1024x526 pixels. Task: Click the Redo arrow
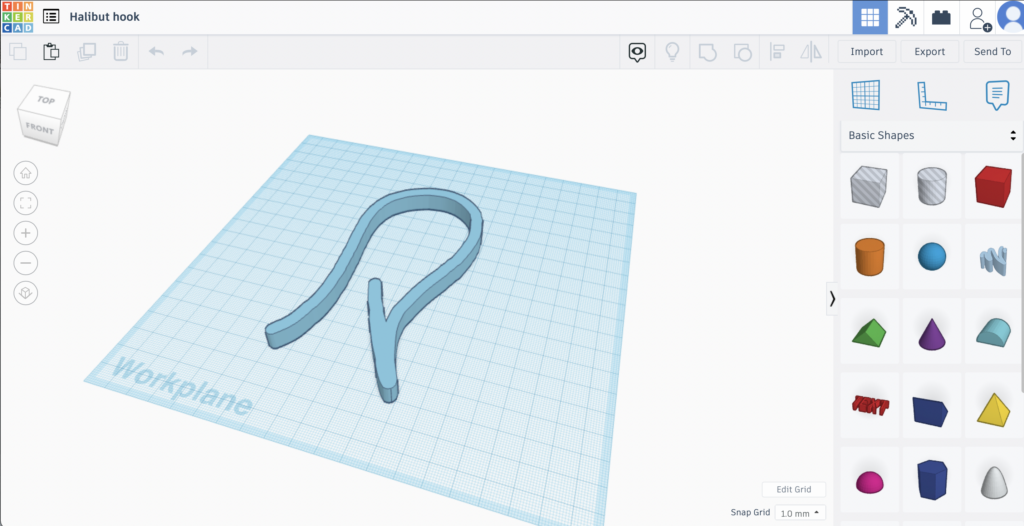[x=189, y=52]
